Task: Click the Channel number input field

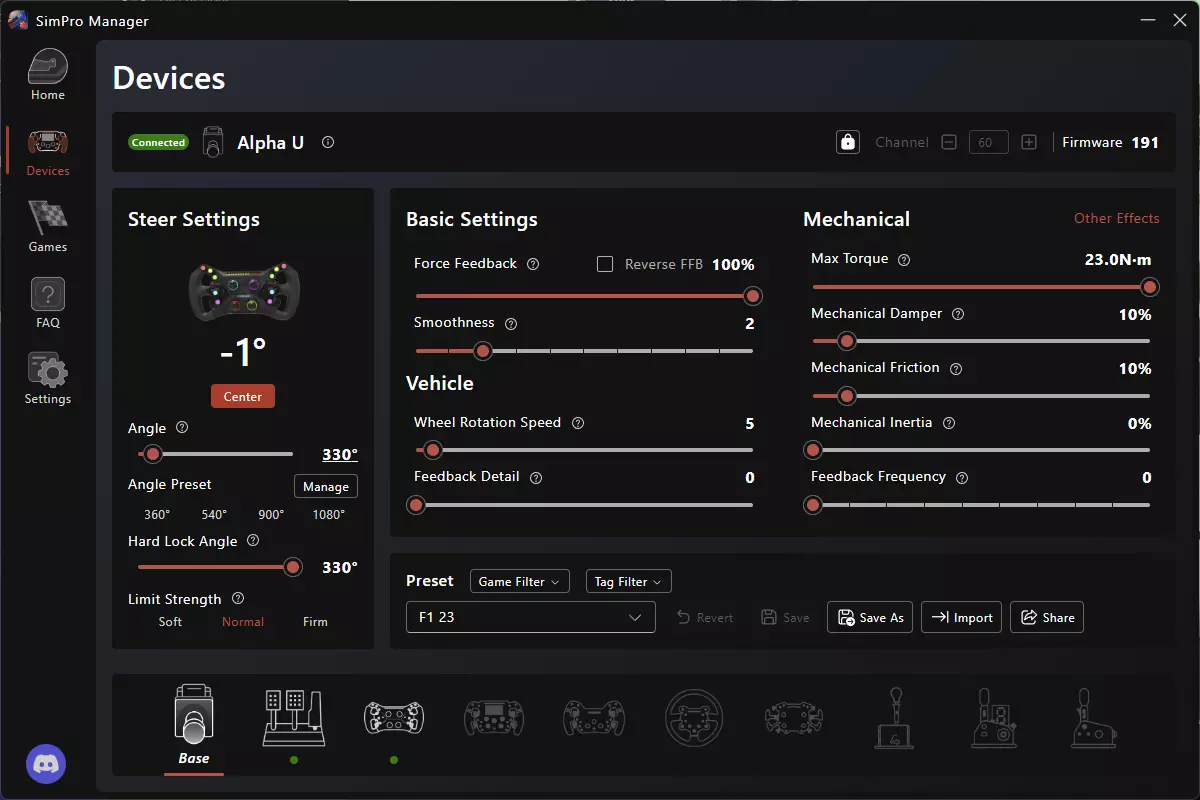Action: [x=988, y=142]
